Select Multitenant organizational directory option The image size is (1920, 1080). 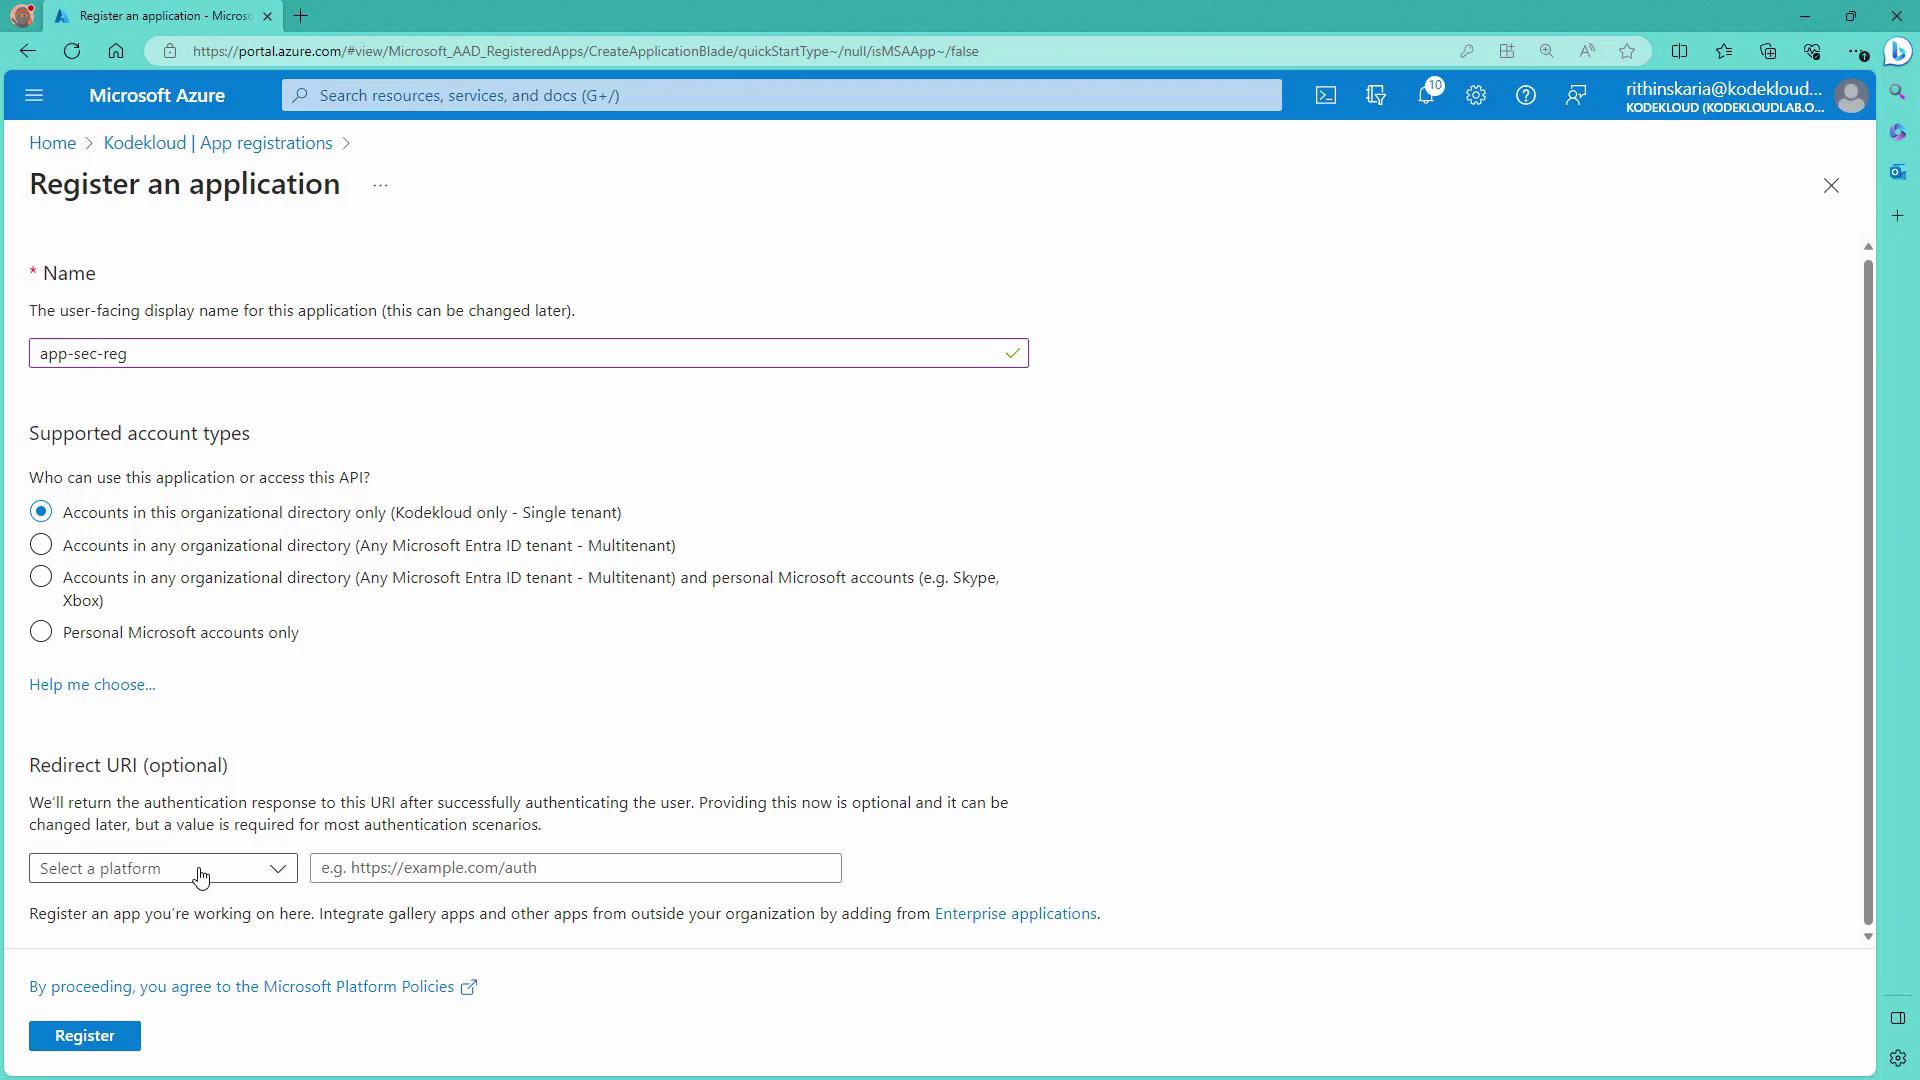41,545
